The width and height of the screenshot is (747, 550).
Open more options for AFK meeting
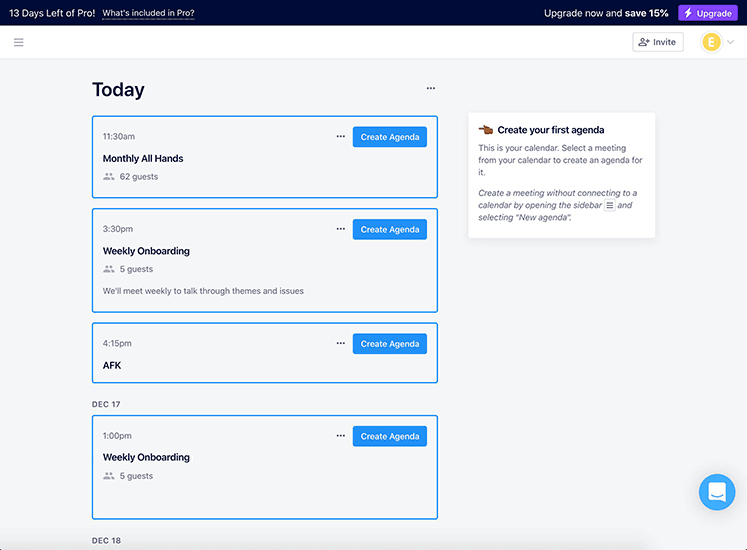pos(341,343)
